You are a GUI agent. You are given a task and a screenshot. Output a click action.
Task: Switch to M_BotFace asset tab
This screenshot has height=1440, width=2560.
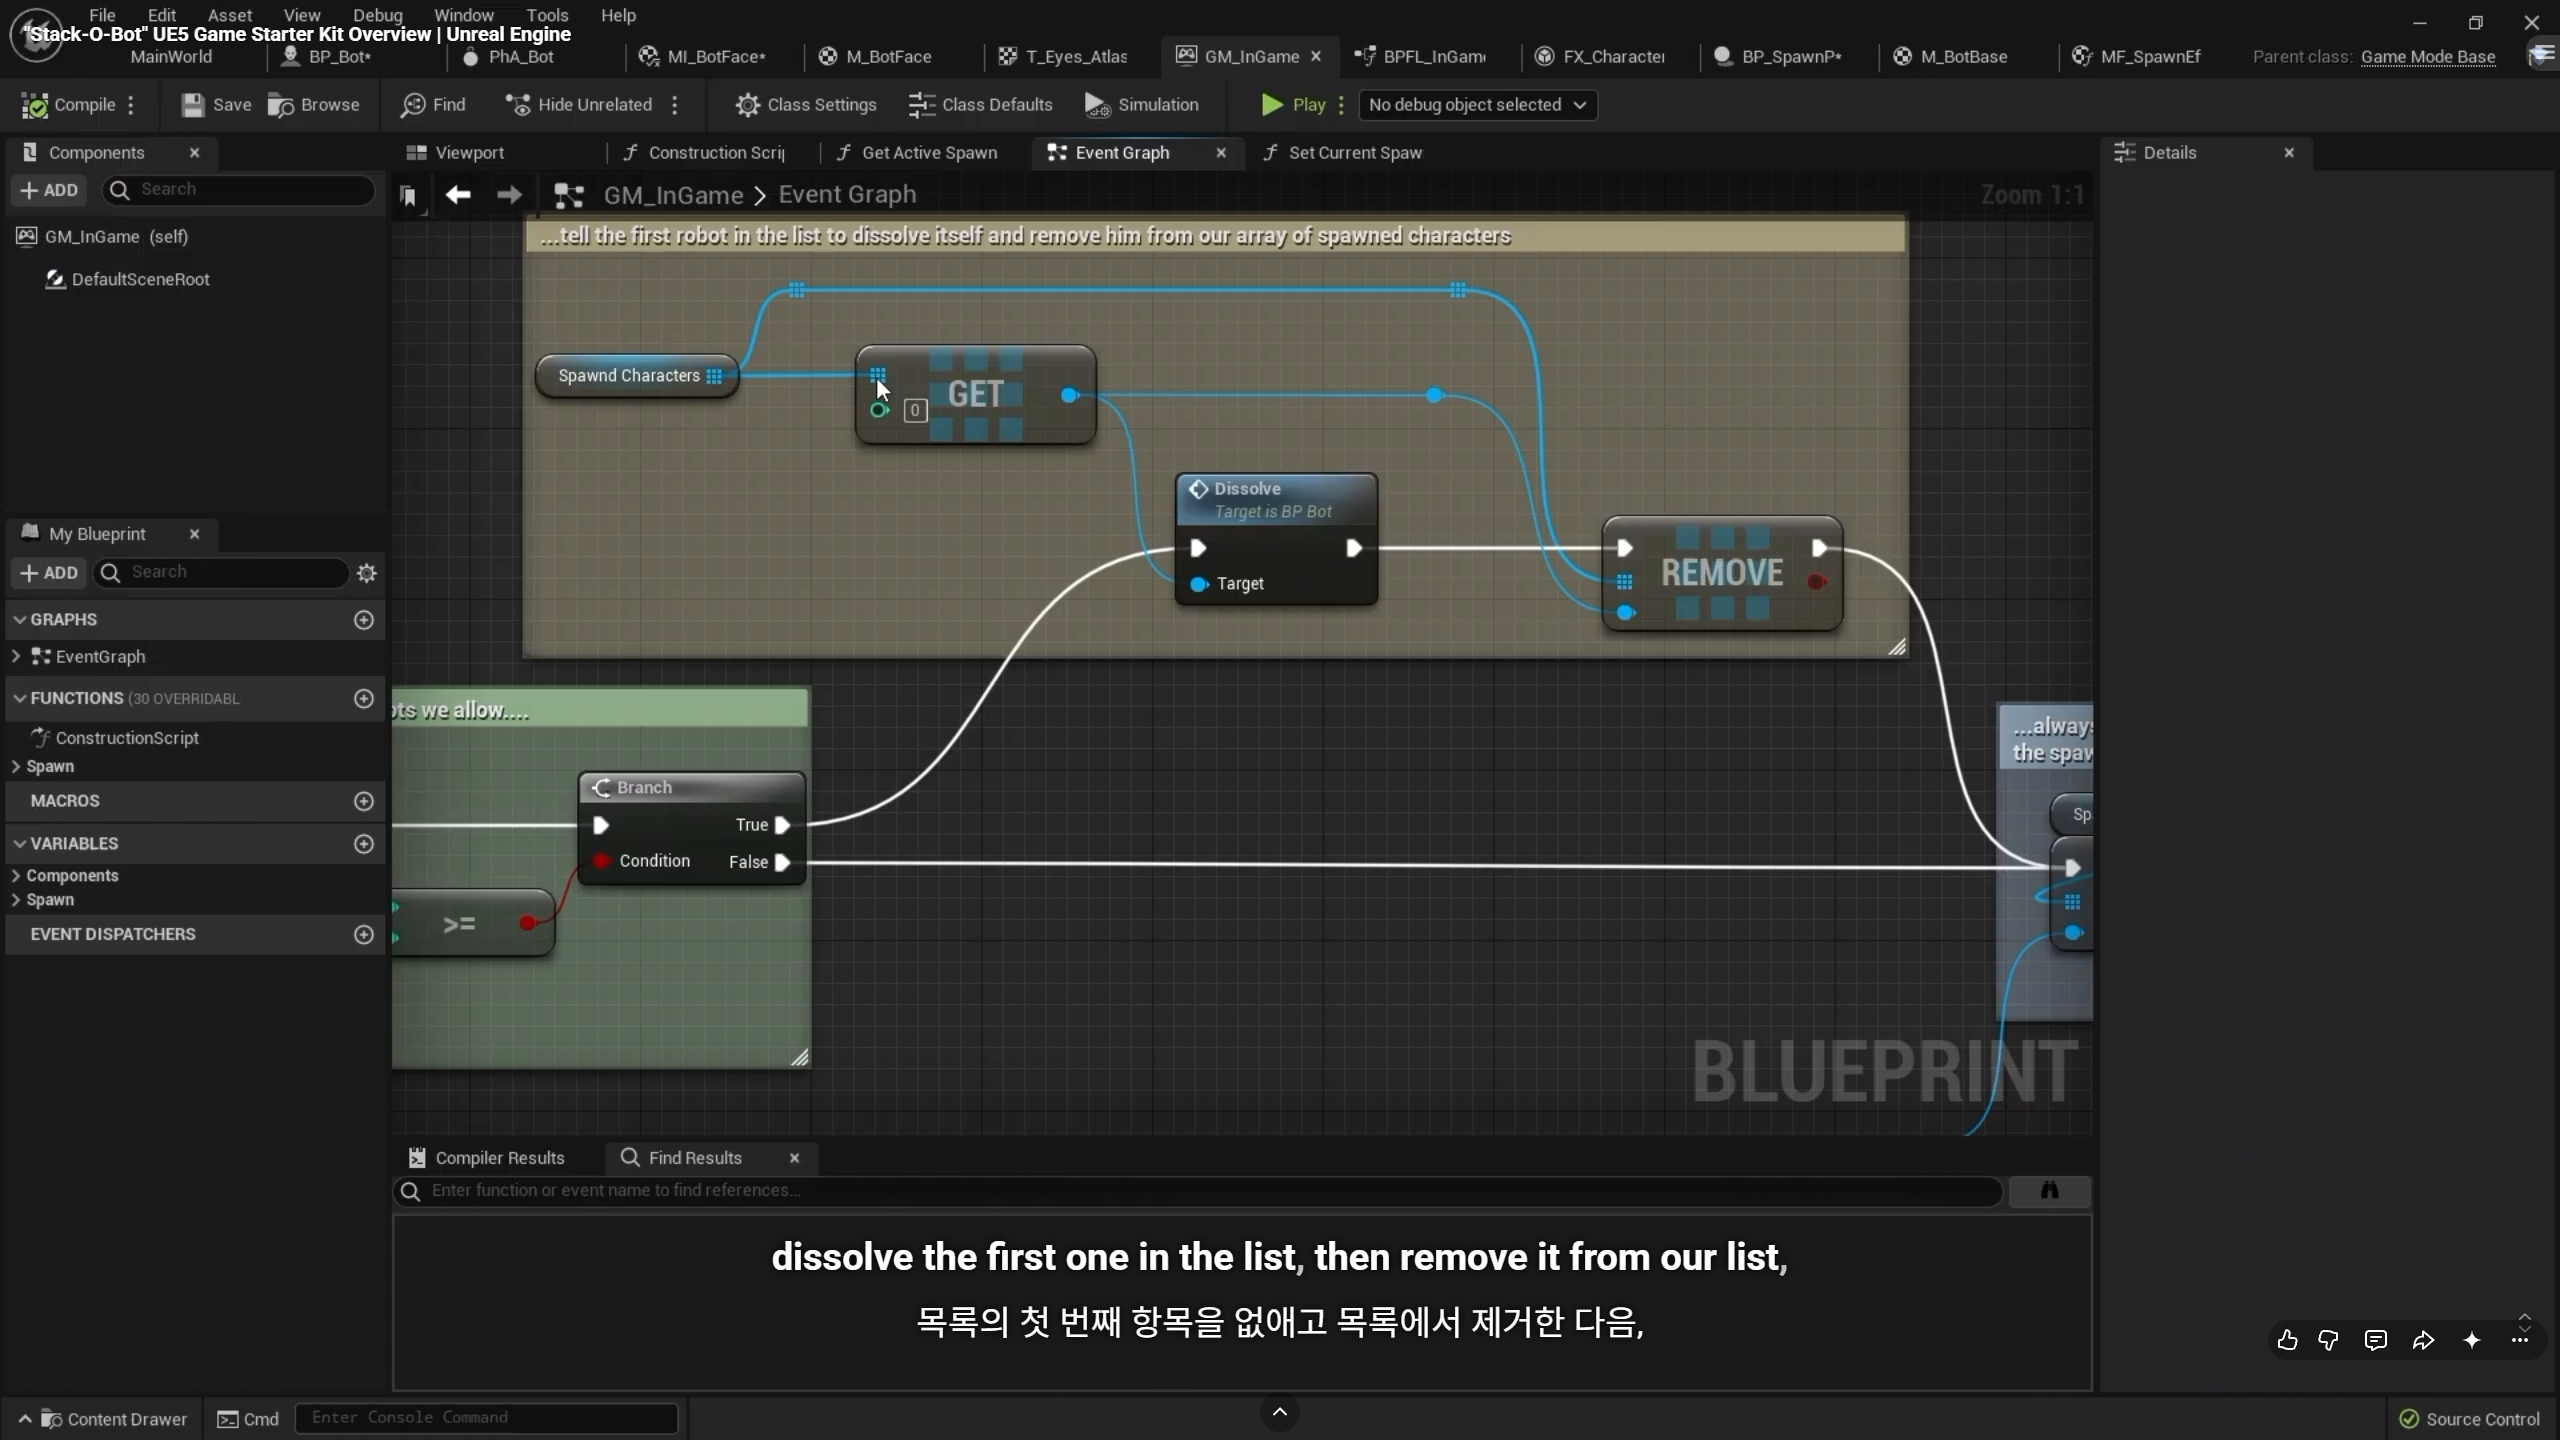pyautogui.click(x=888, y=57)
